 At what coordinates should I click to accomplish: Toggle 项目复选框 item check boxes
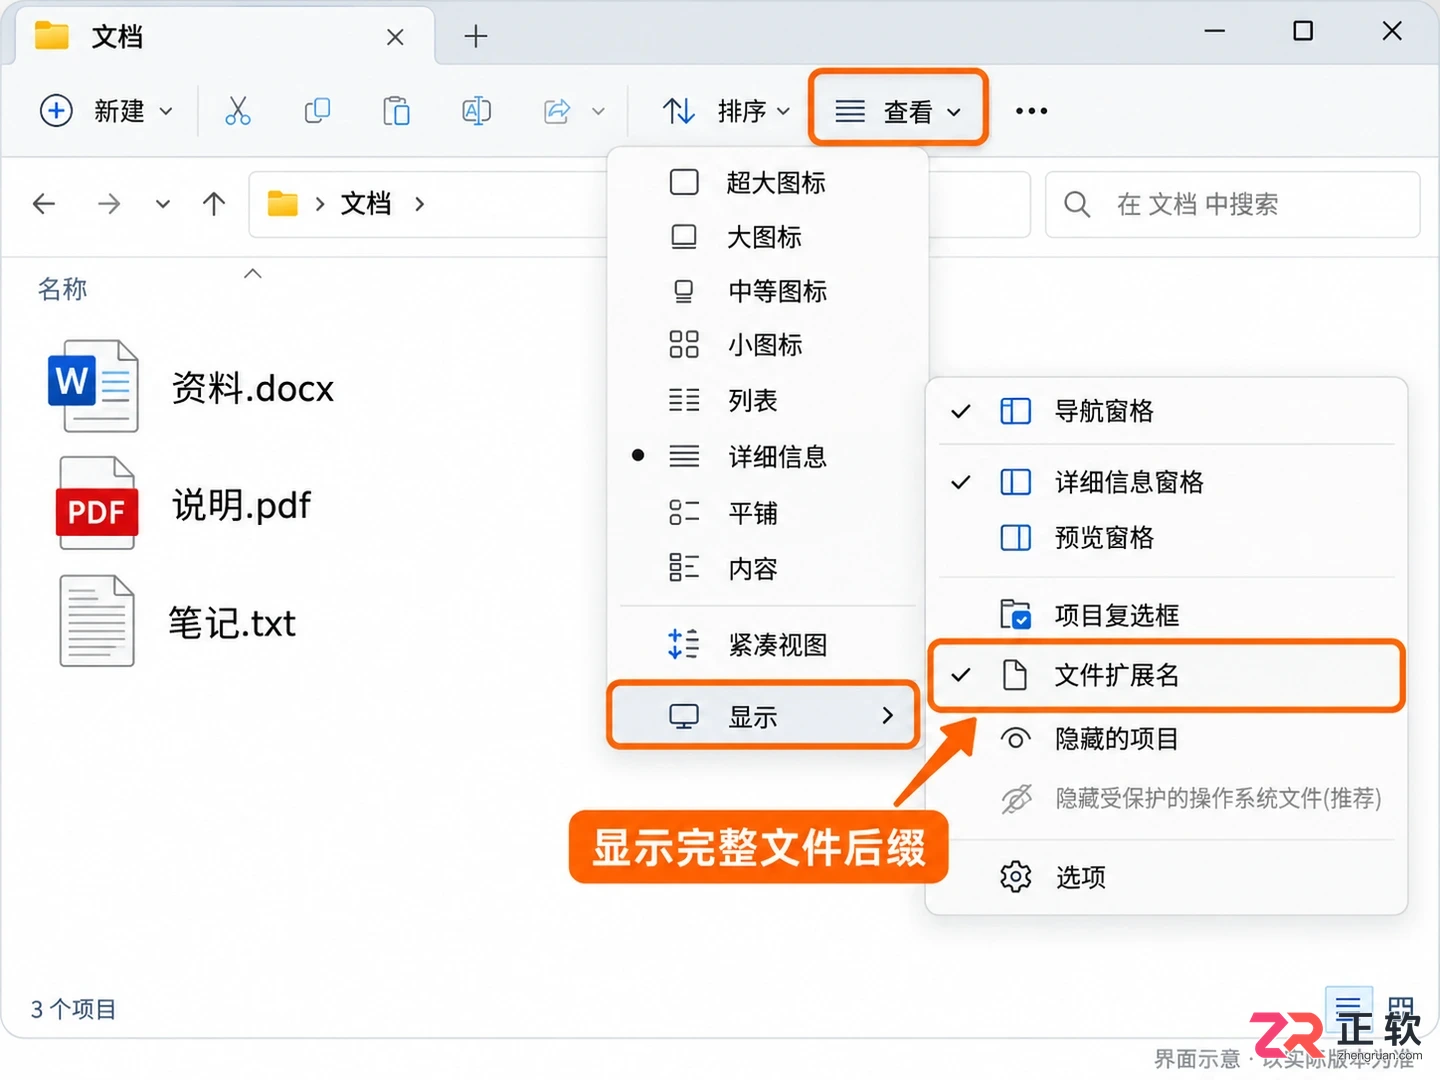click(x=1166, y=615)
